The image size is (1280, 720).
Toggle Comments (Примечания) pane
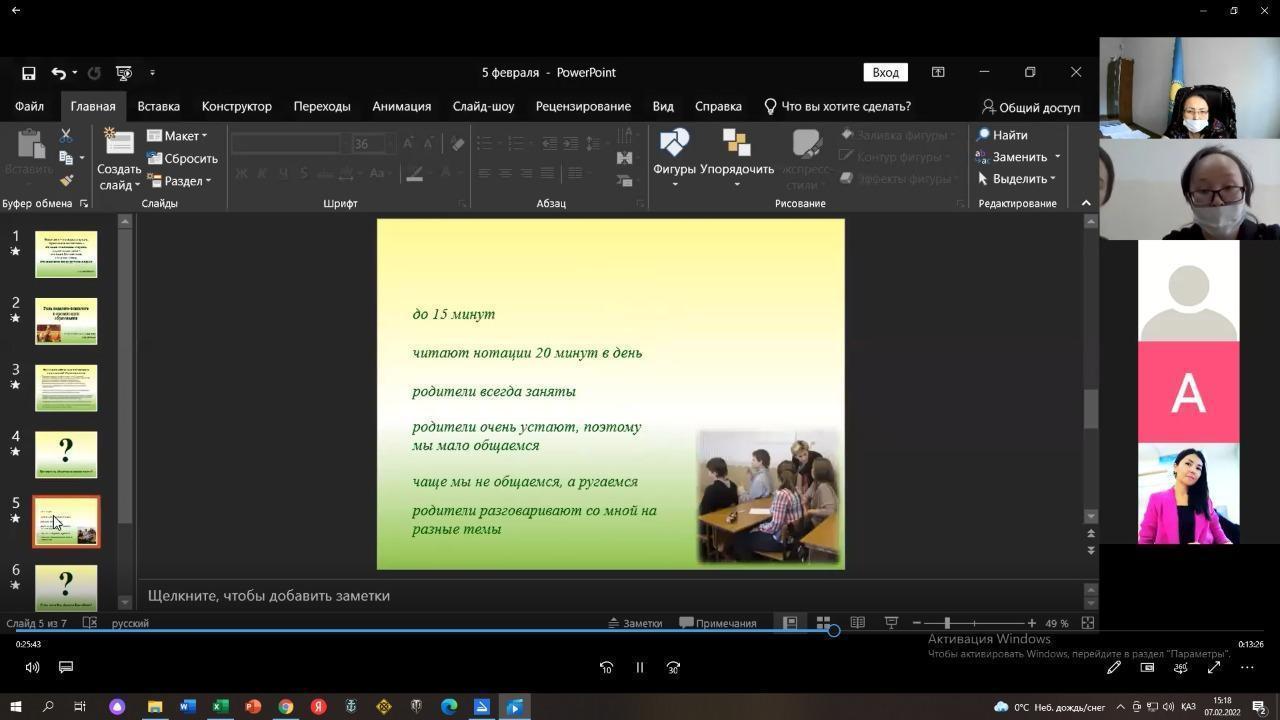(x=718, y=623)
